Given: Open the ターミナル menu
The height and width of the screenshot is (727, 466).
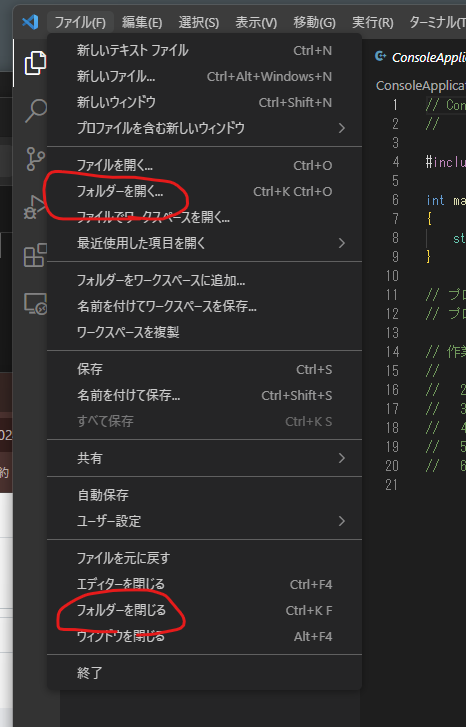Looking at the screenshot, I should (436, 22).
